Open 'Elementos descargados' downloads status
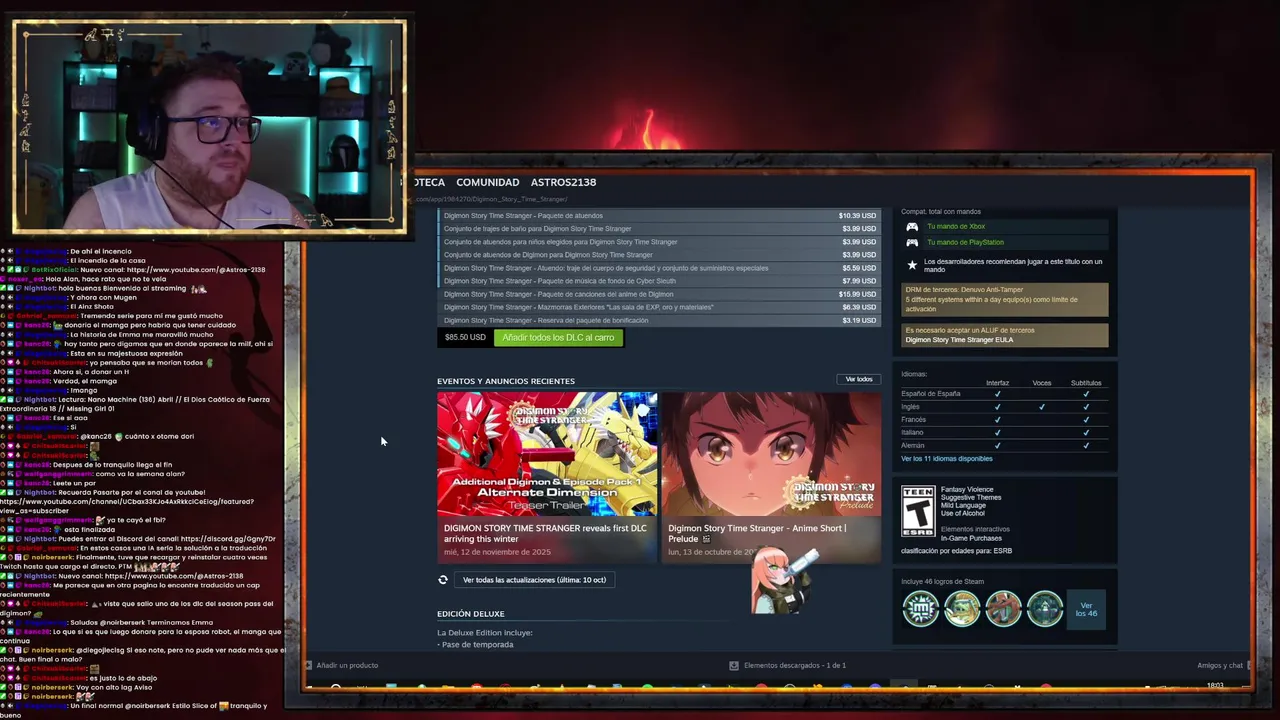Image resolution: width=1280 pixels, height=720 pixels. pyautogui.click(x=794, y=665)
